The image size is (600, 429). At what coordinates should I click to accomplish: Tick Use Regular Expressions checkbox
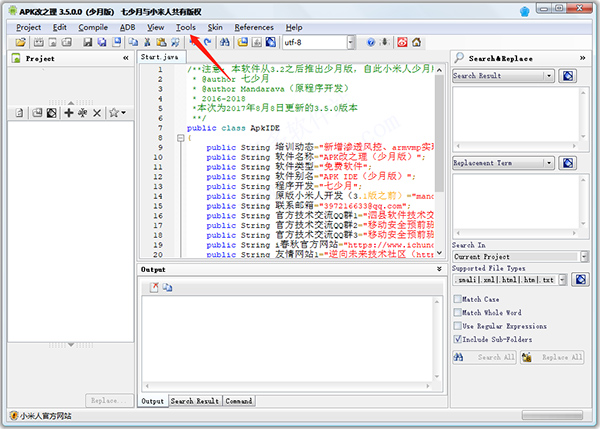457,326
